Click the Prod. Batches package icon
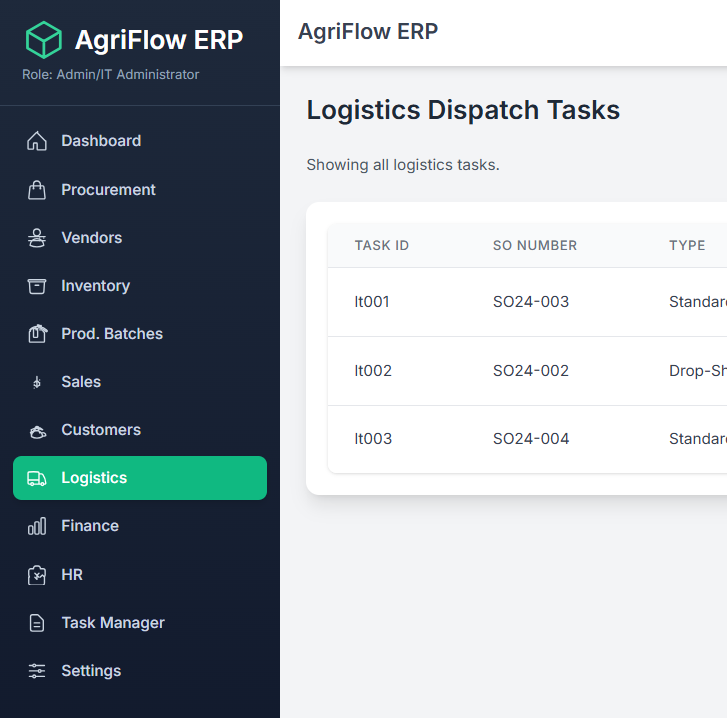Screen dimensions: 727x718 click(37, 334)
